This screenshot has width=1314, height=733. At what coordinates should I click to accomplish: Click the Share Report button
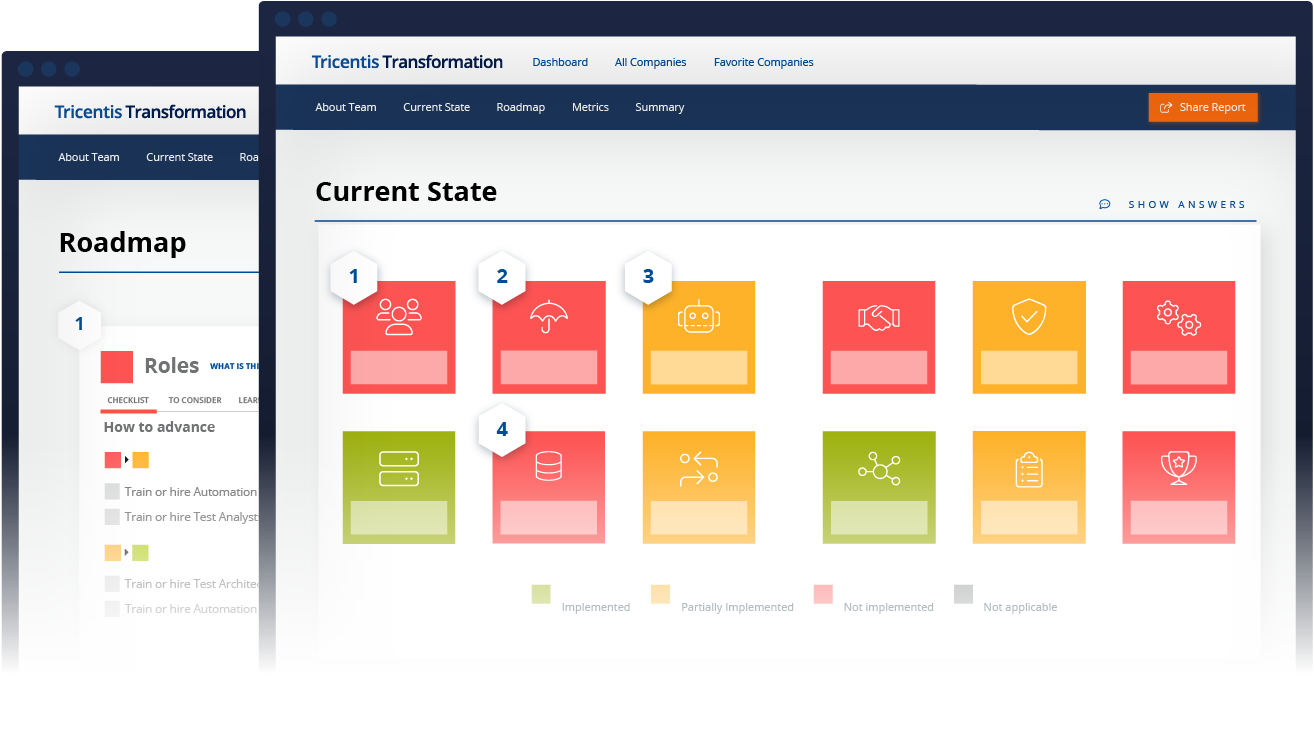(1202, 107)
